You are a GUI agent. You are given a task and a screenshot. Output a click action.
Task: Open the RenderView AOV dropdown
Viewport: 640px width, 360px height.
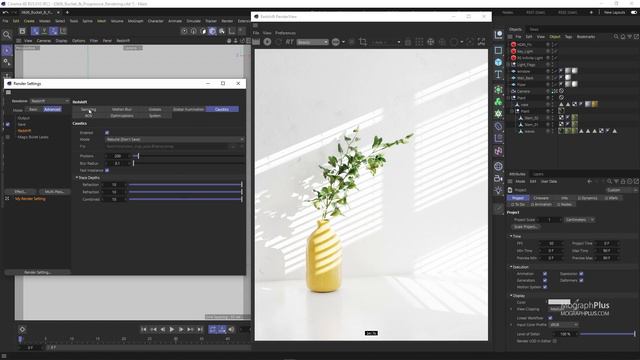(x=313, y=42)
